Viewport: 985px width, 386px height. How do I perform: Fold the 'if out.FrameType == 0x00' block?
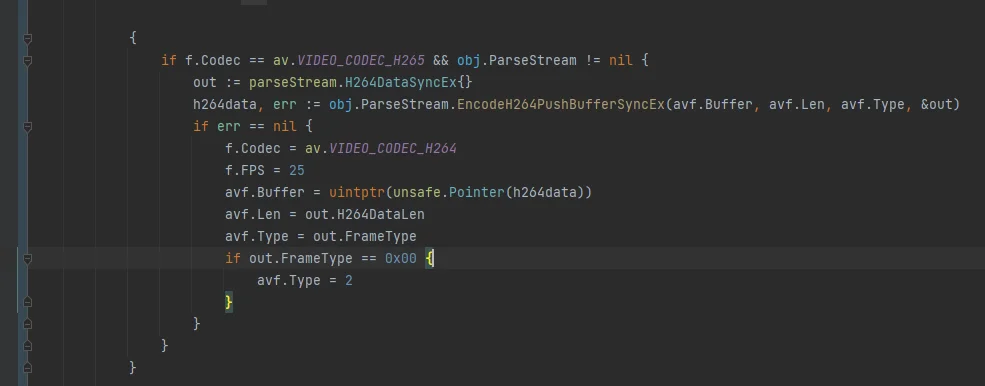[x=27, y=258]
